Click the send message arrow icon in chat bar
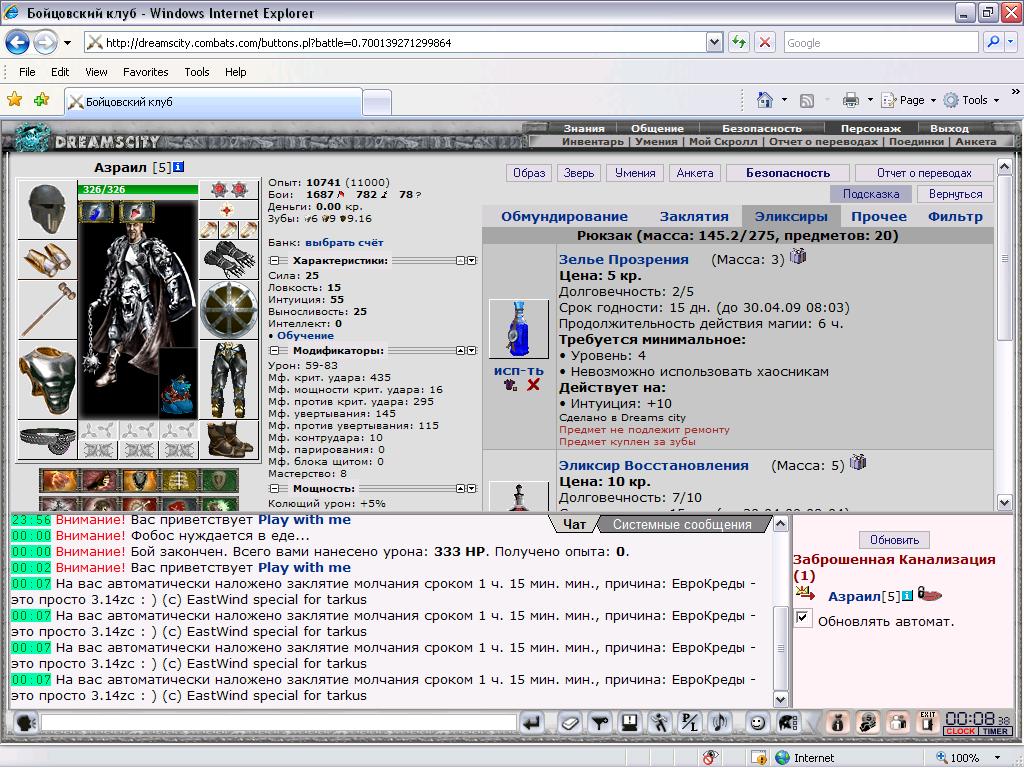This screenshot has height=768, width=1024. click(532, 723)
